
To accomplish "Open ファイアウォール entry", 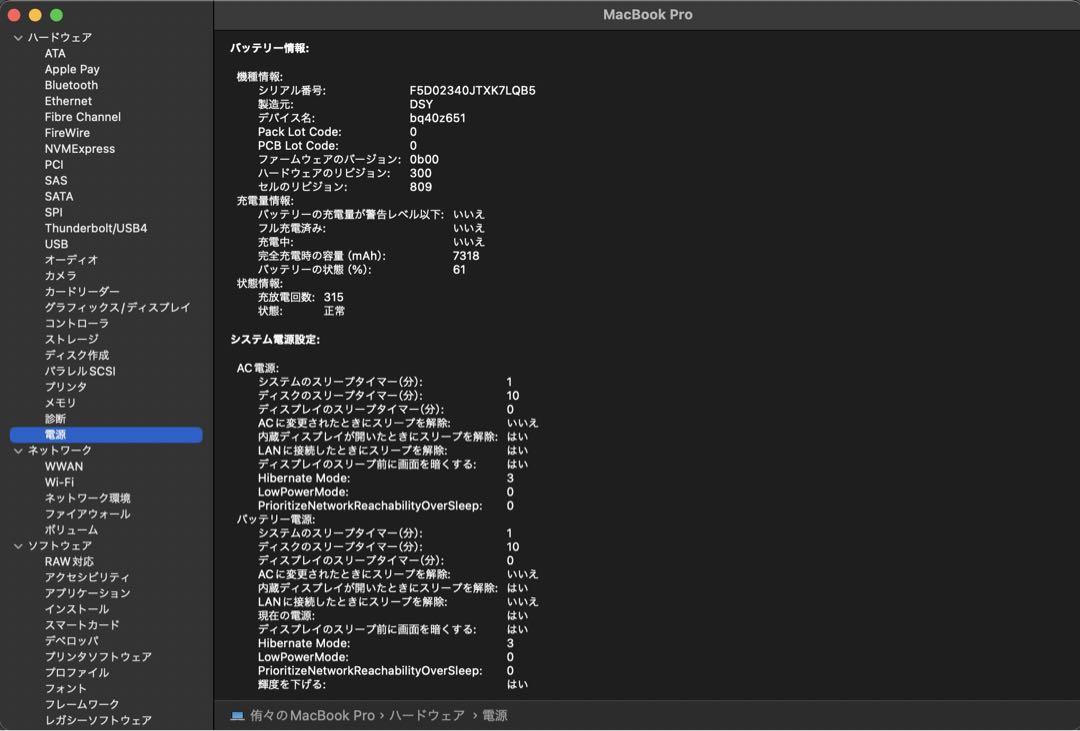I will [x=87, y=513].
